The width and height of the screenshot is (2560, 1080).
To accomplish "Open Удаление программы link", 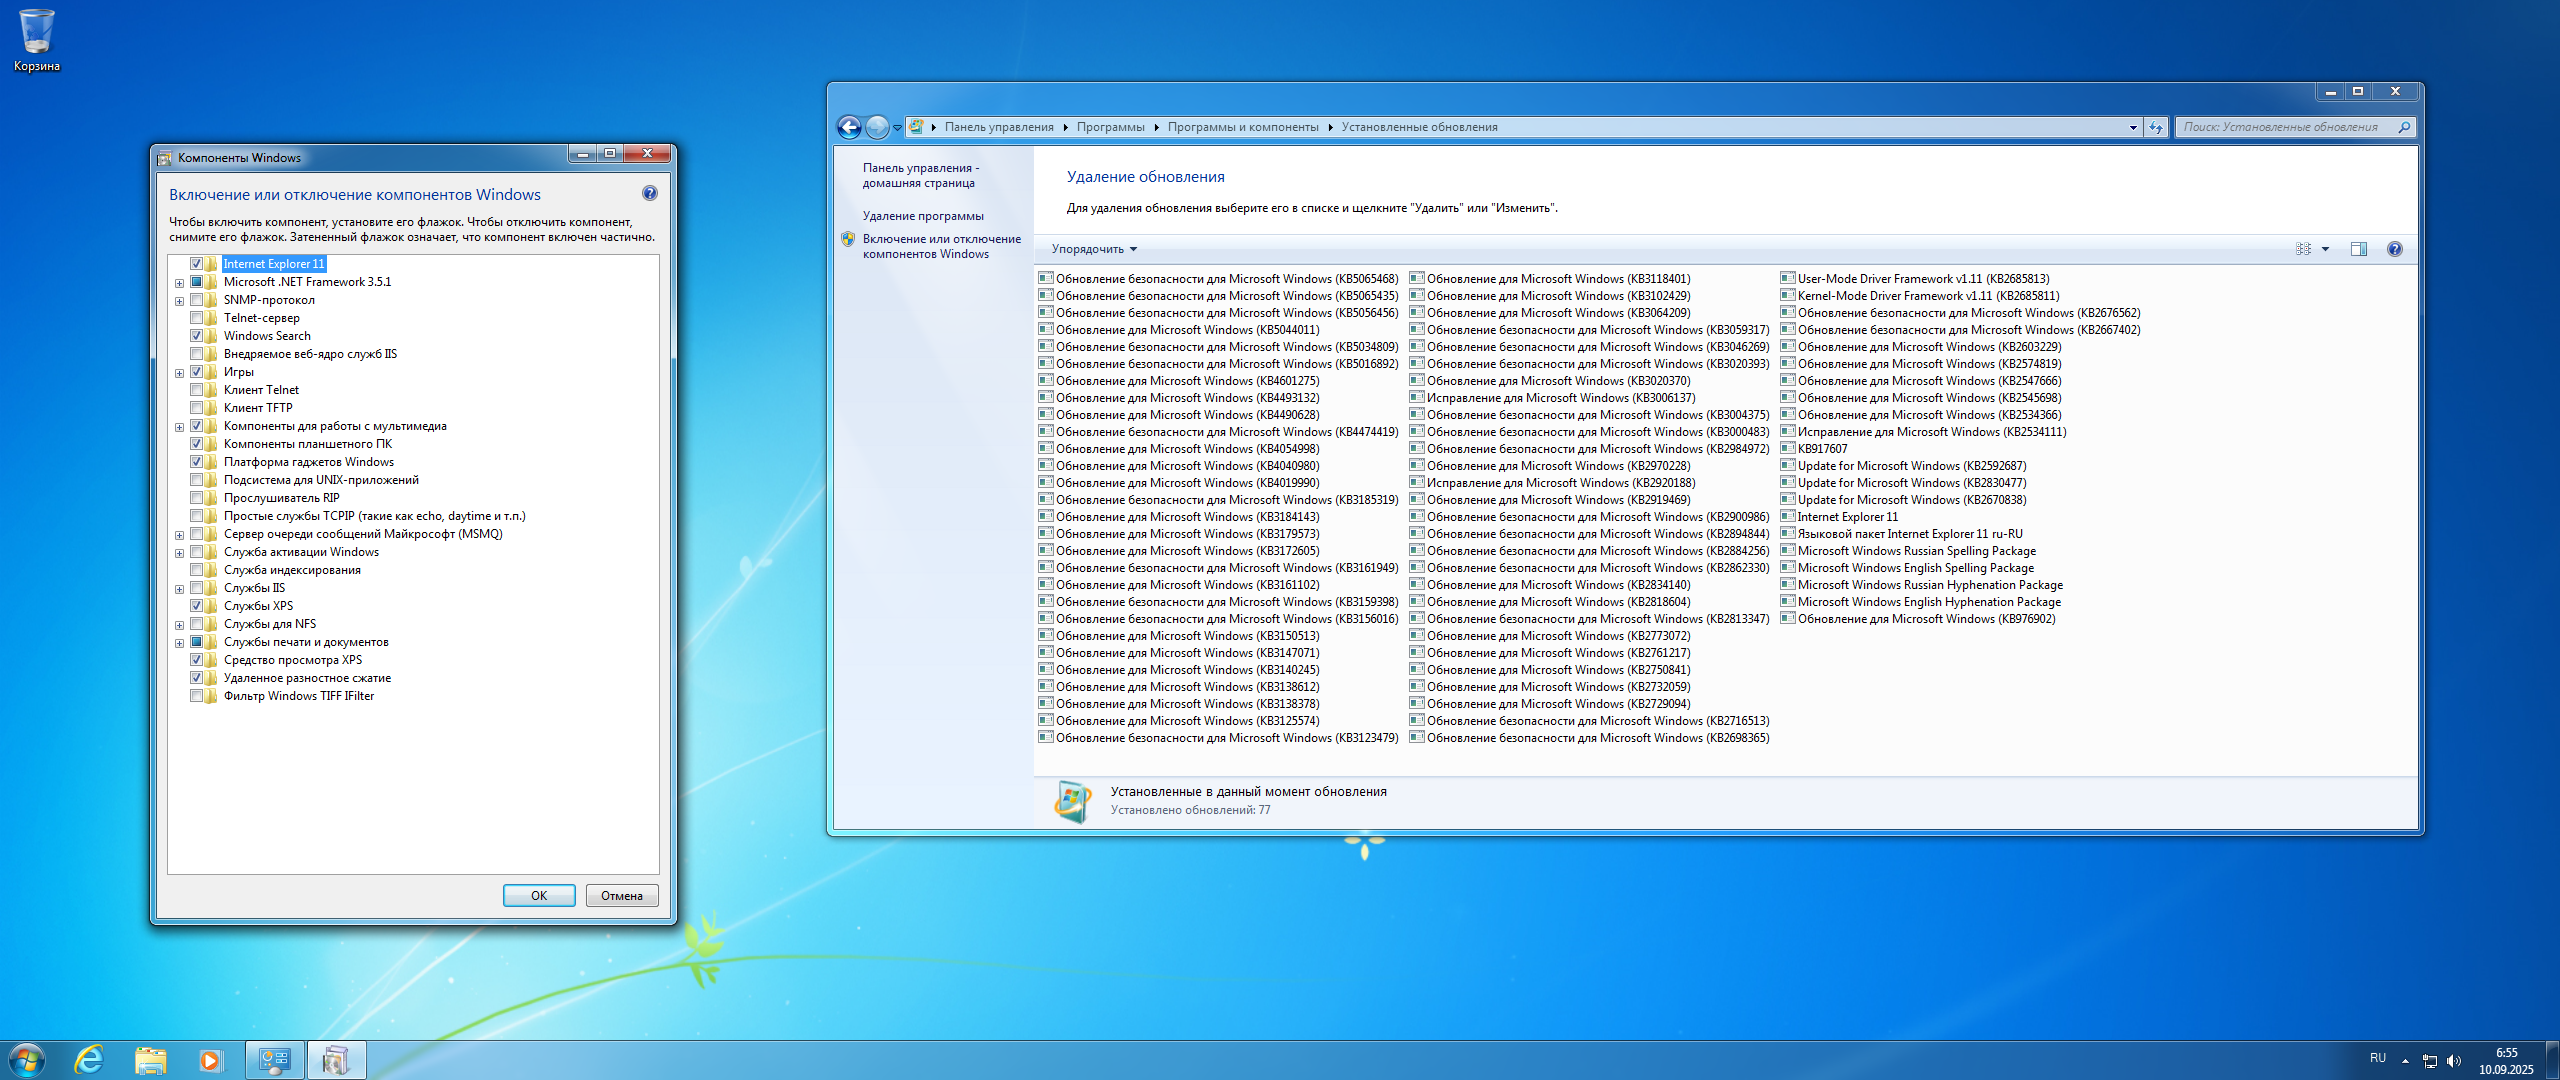I will coord(923,216).
